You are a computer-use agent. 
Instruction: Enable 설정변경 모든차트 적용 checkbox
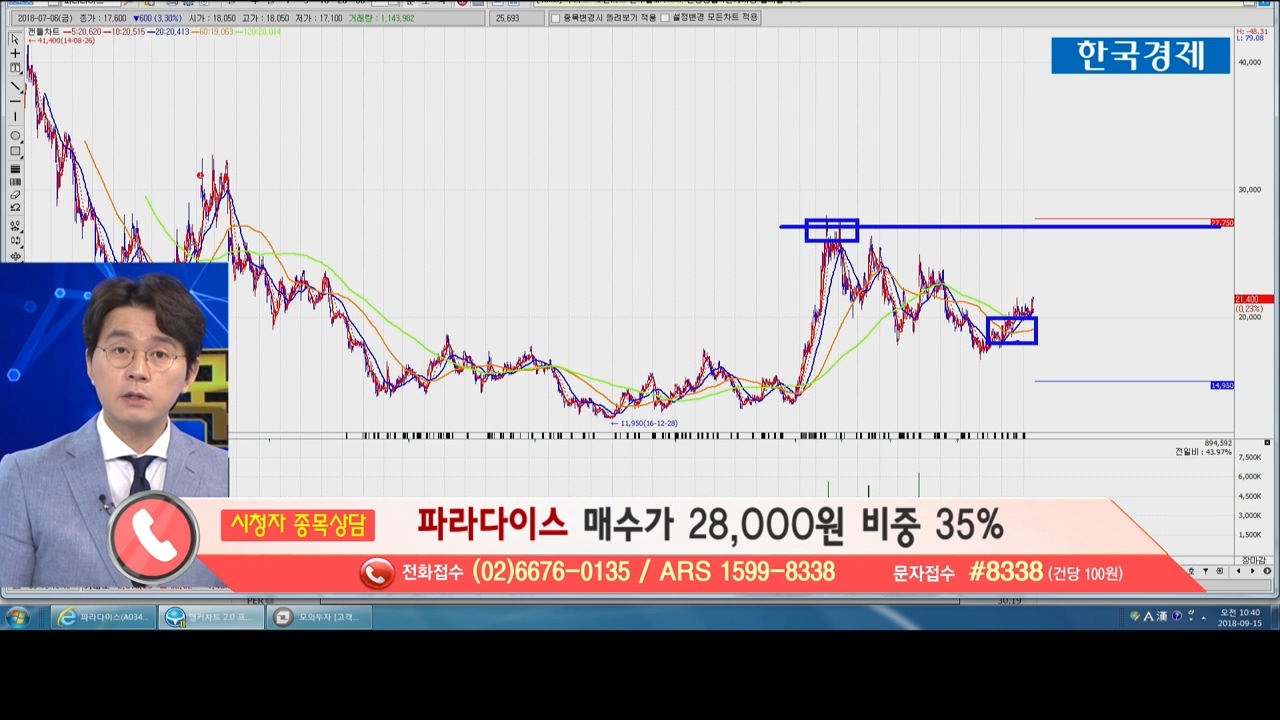(x=665, y=18)
